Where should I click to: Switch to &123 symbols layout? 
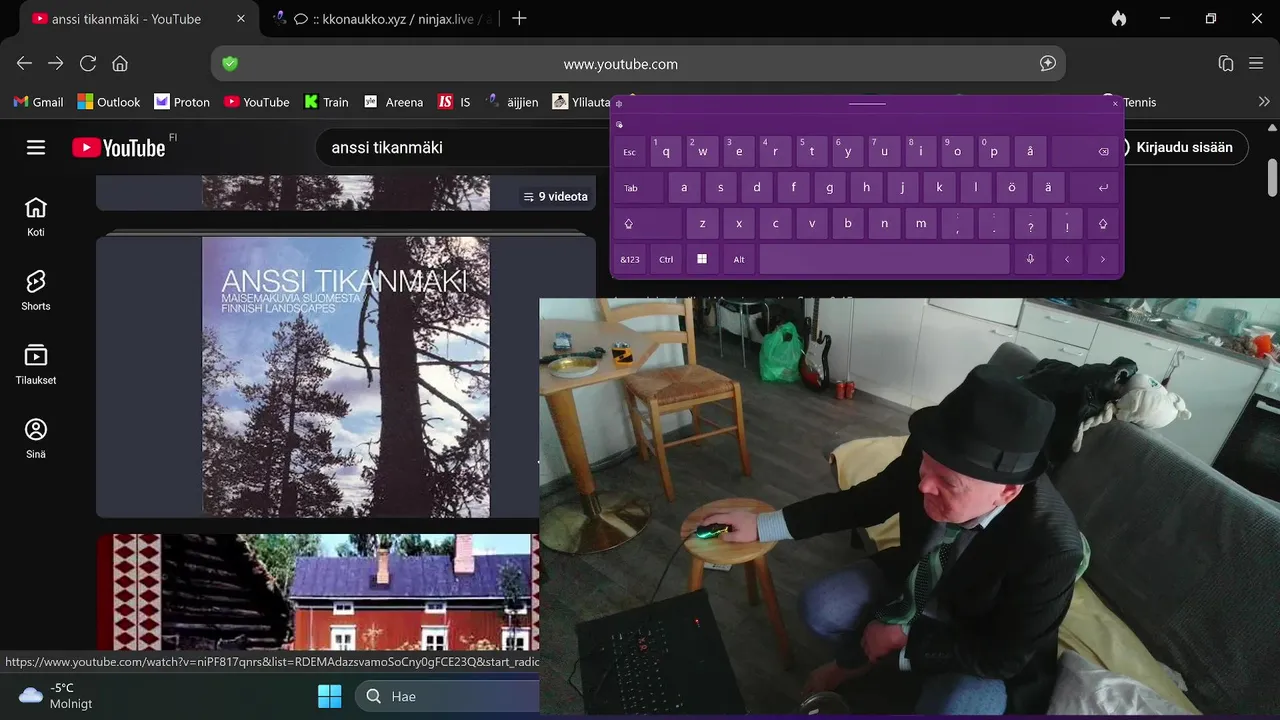tap(630, 259)
